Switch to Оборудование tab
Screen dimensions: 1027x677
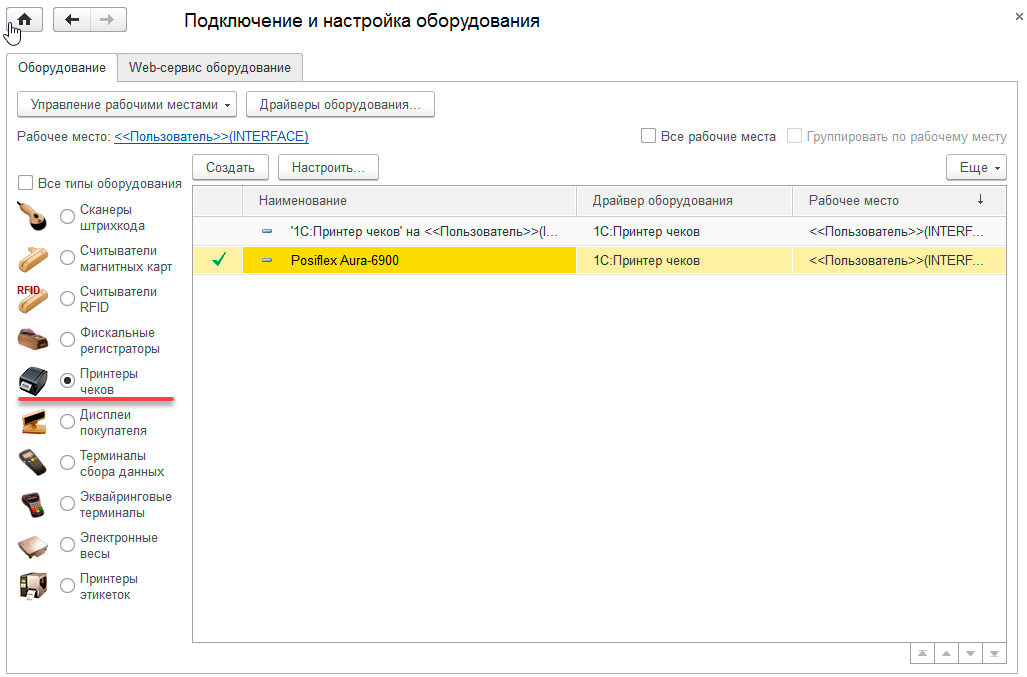62,67
